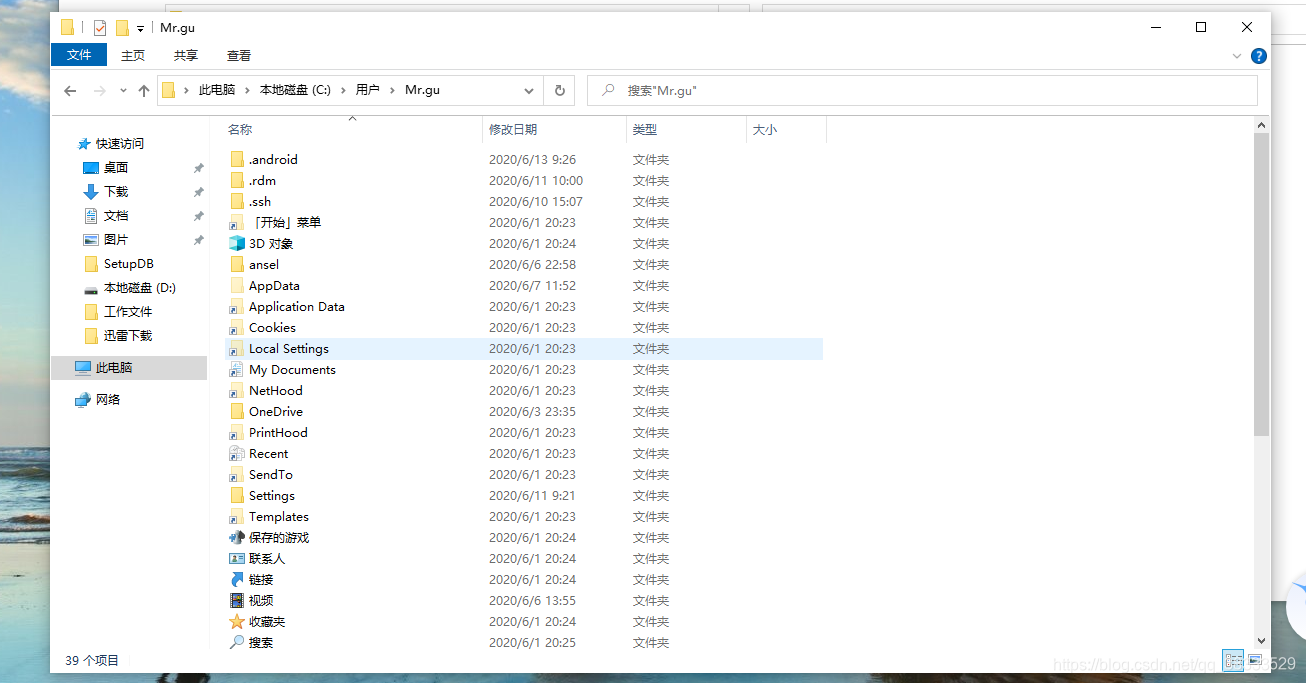Click 用户 in the address breadcrumb
The image size is (1306, 683).
[x=367, y=90]
